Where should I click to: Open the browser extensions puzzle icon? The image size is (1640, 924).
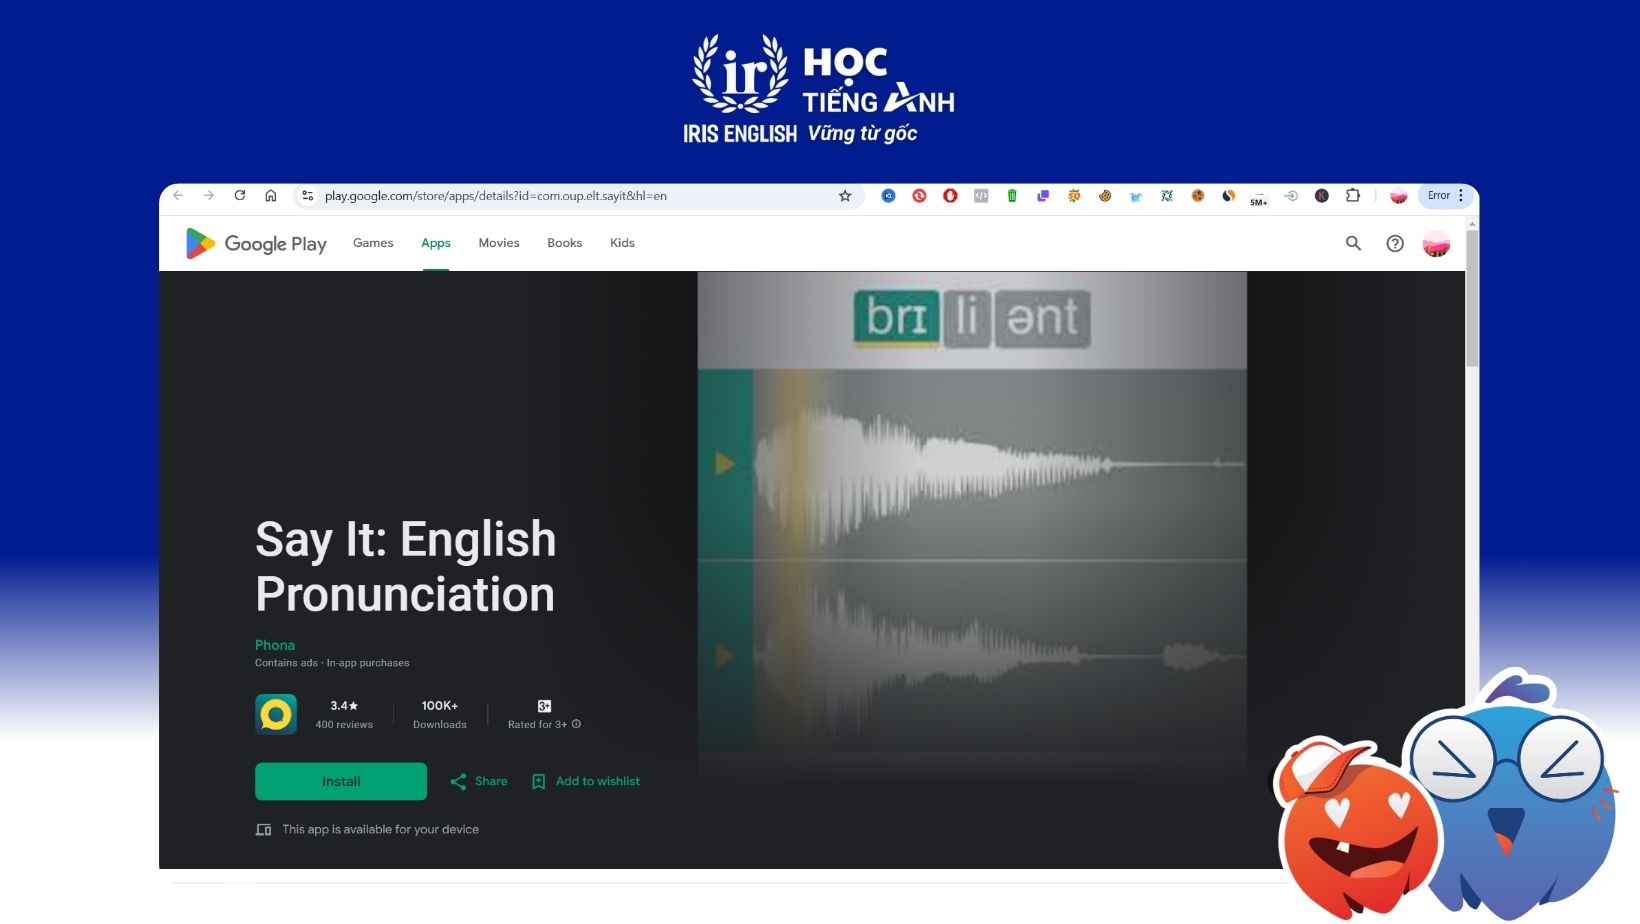click(x=1353, y=196)
